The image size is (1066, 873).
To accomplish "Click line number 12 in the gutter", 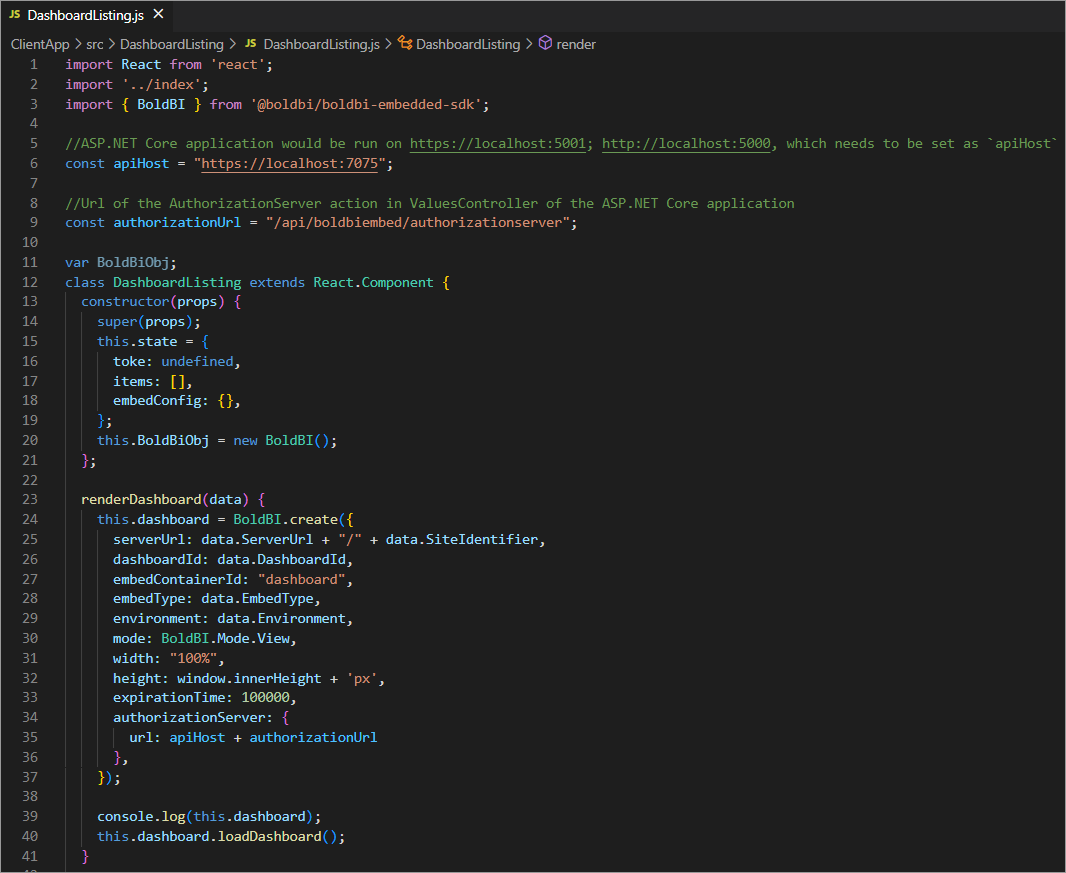I will (x=30, y=282).
